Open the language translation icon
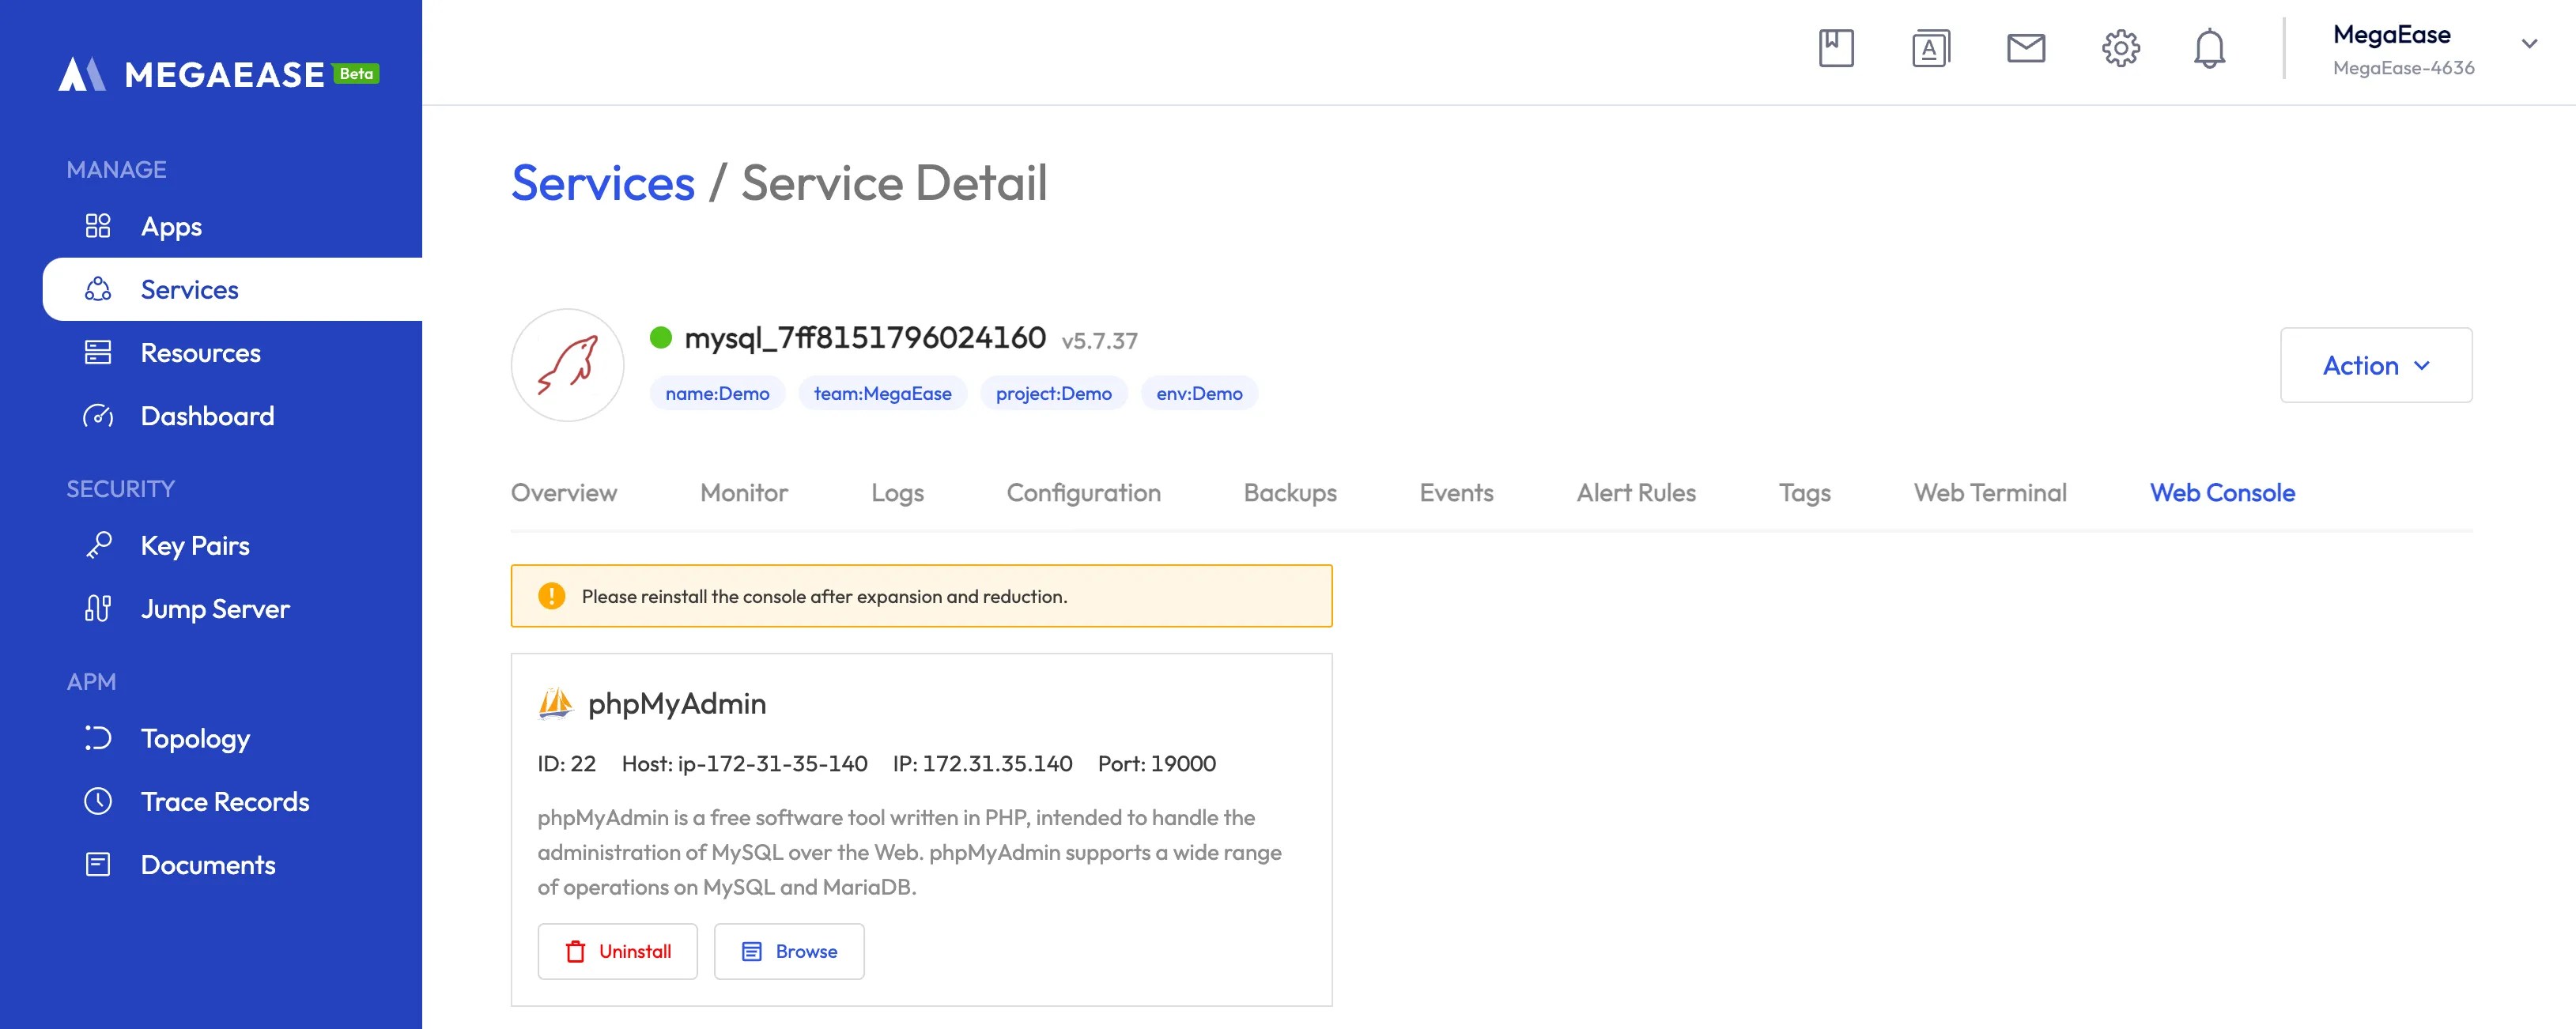 [1930, 48]
